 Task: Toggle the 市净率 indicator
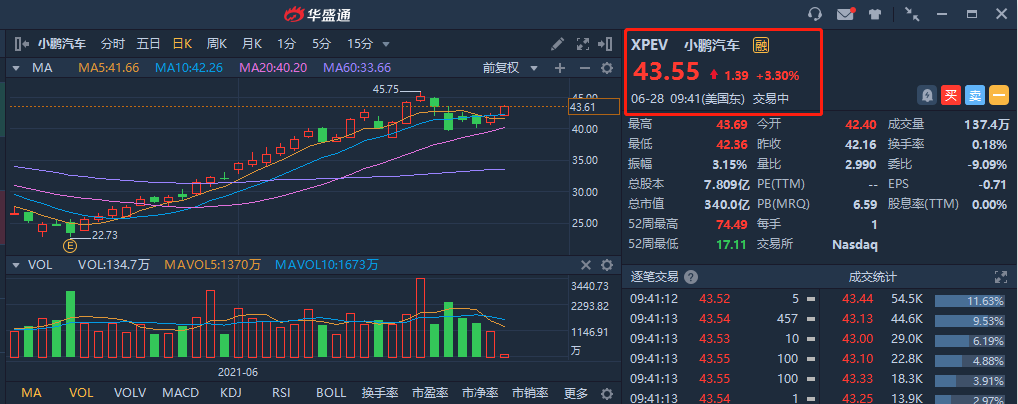pos(480,393)
